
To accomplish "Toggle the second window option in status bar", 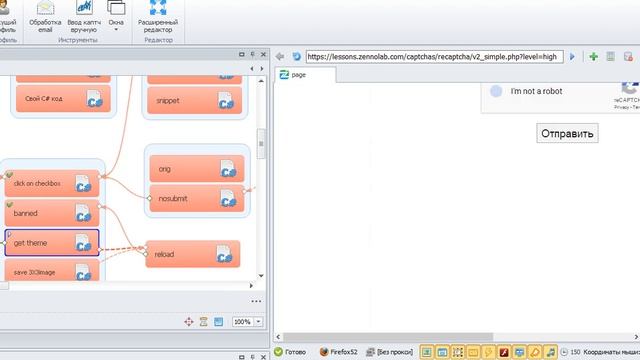I will coord(442,352).
